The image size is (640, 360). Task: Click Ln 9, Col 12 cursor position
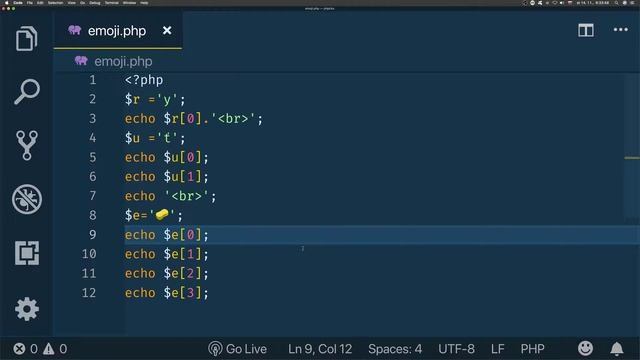320,349
